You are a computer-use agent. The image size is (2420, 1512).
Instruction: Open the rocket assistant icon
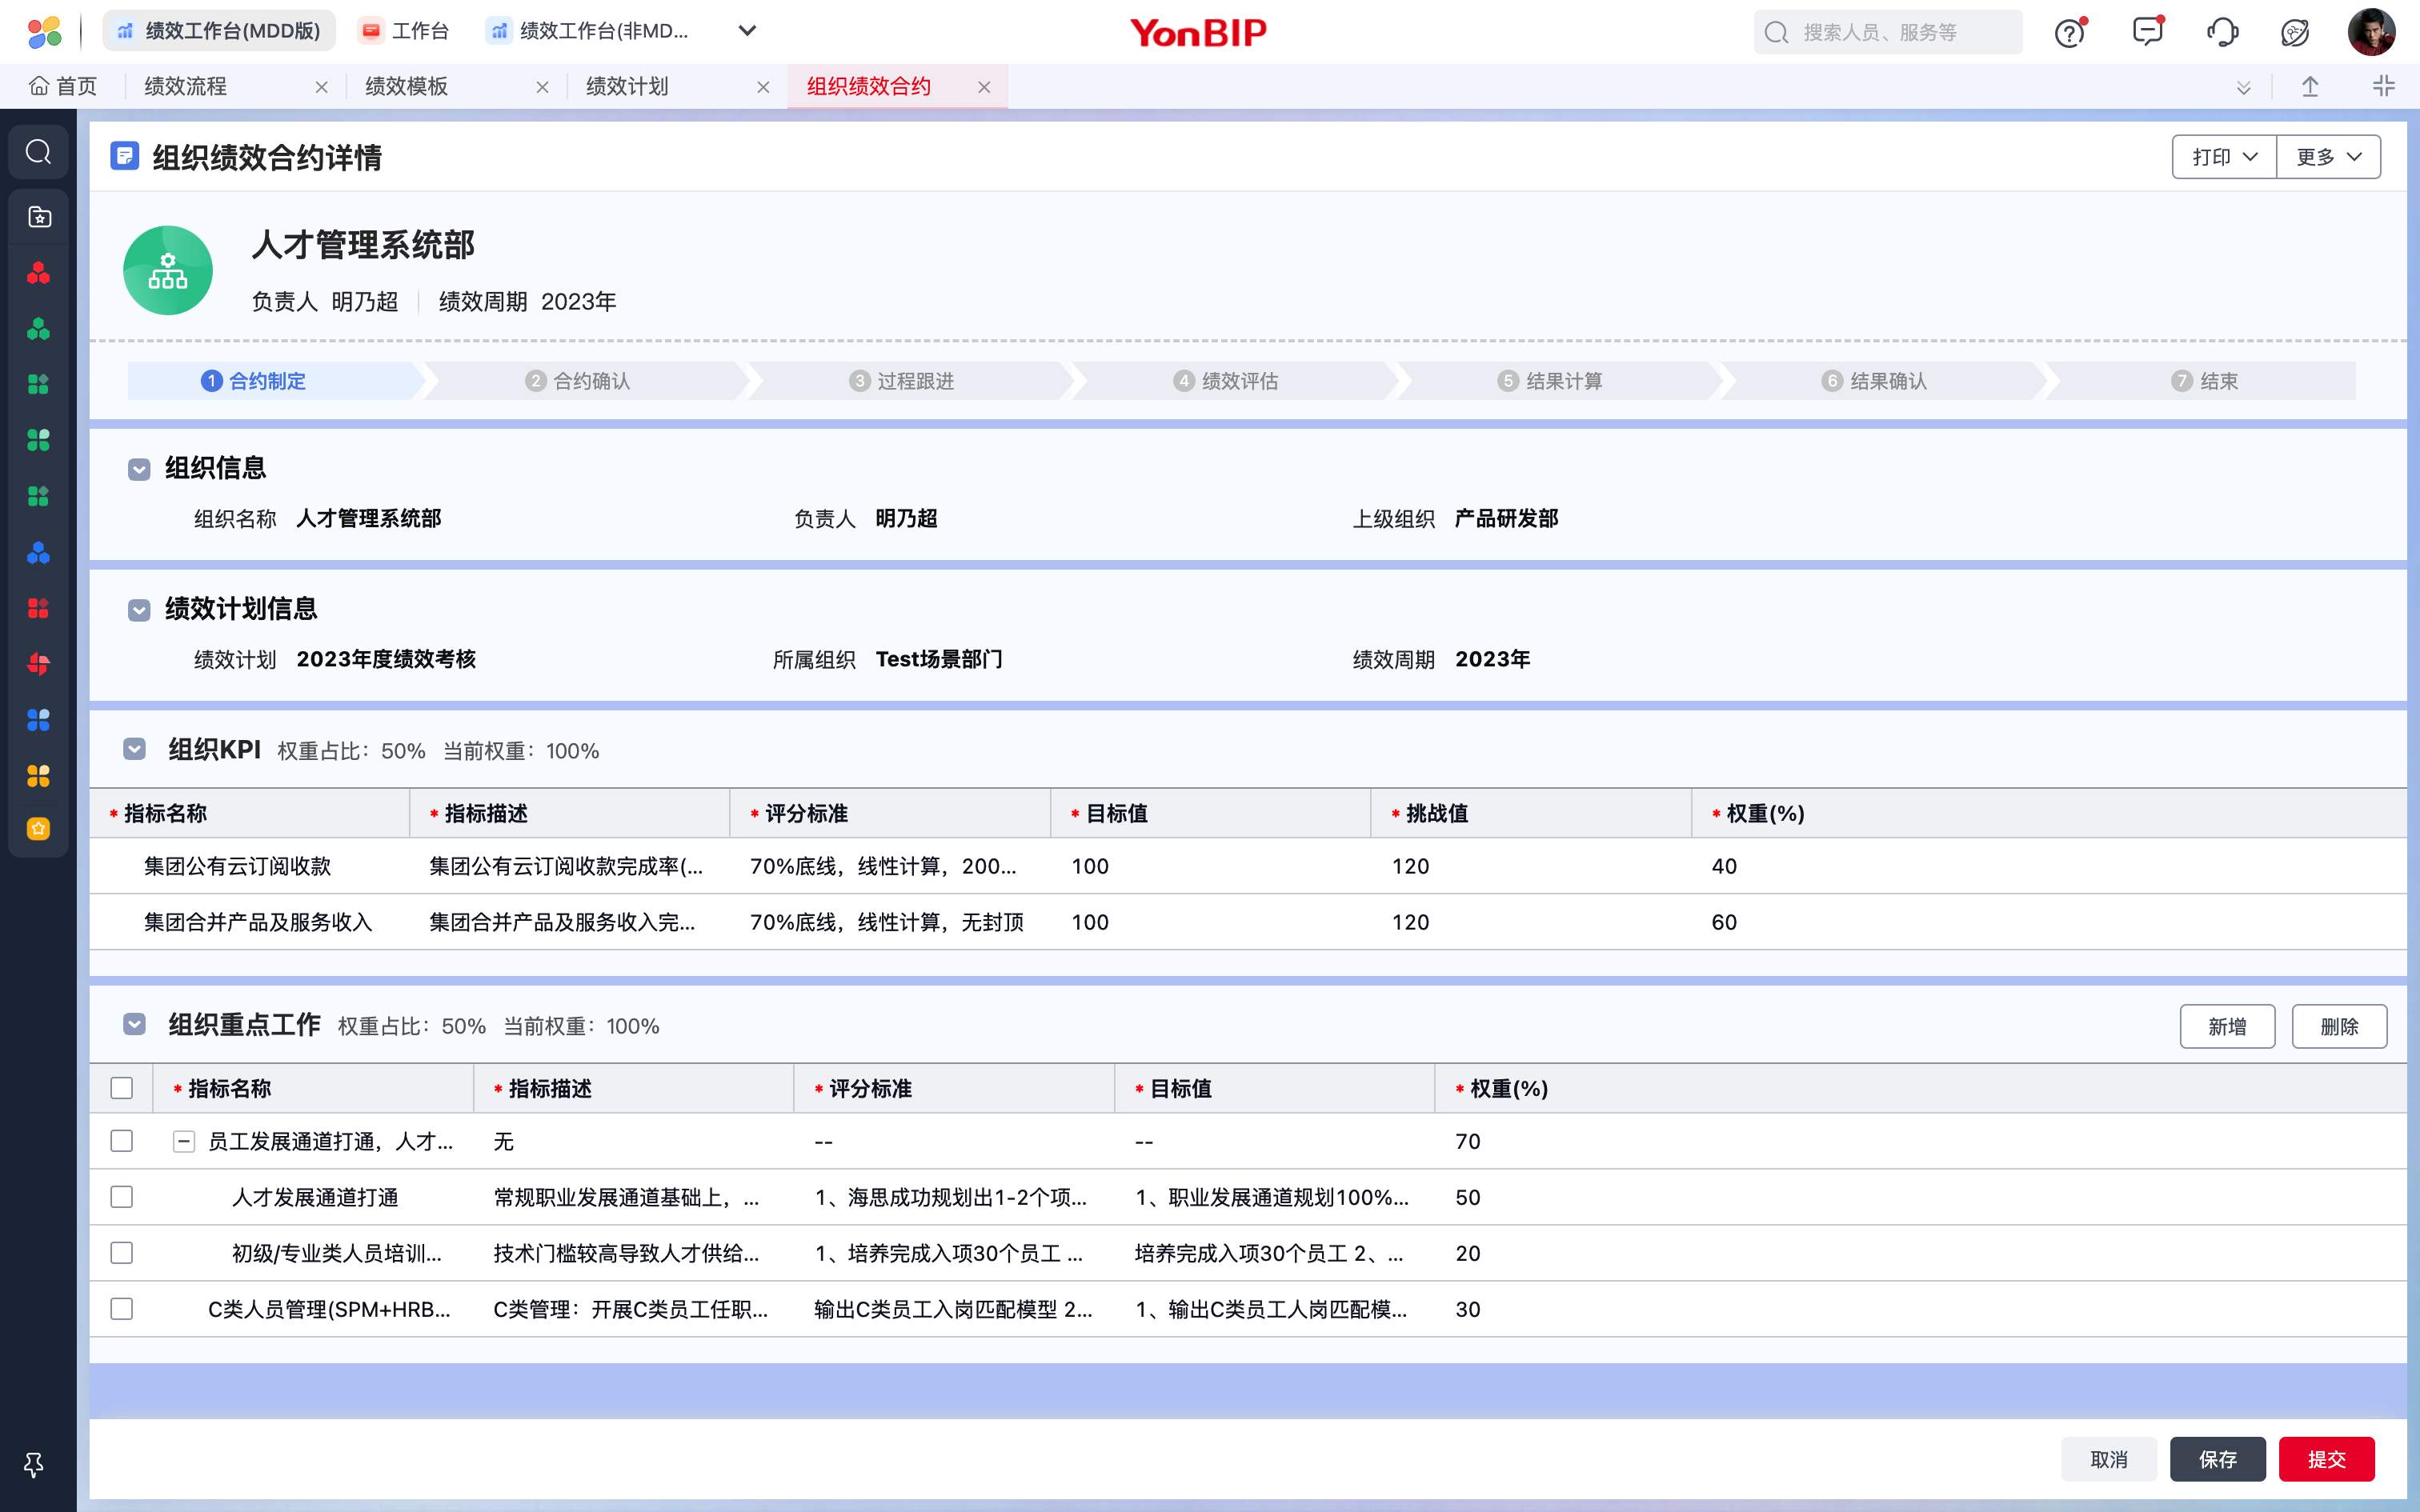(2295, 33)
